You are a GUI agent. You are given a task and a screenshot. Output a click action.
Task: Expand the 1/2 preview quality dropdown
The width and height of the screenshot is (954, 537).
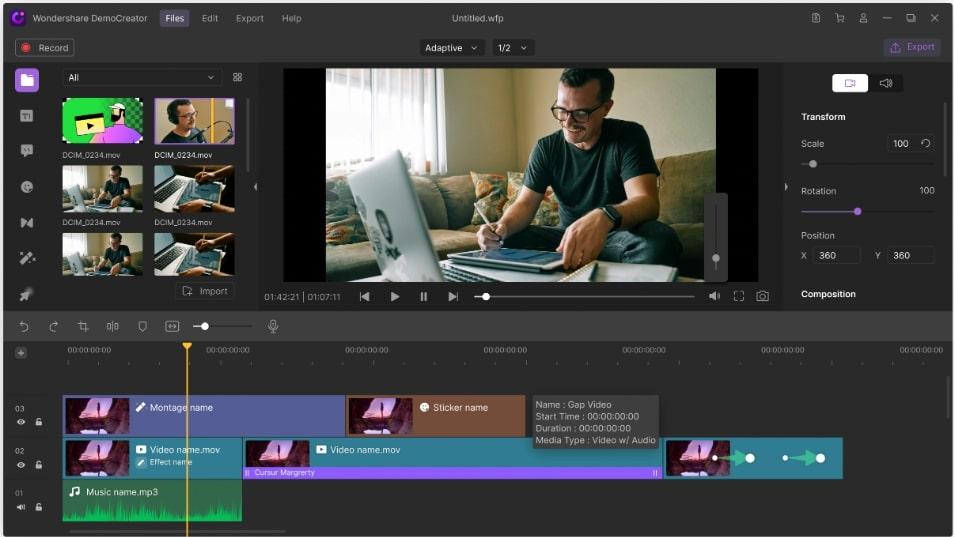(512, 48)
